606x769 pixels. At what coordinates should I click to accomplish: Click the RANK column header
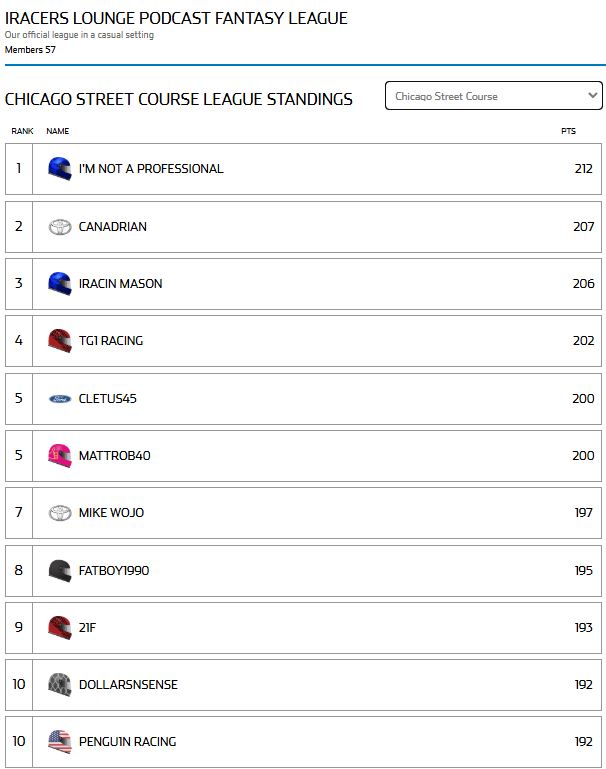click(22, 131)
